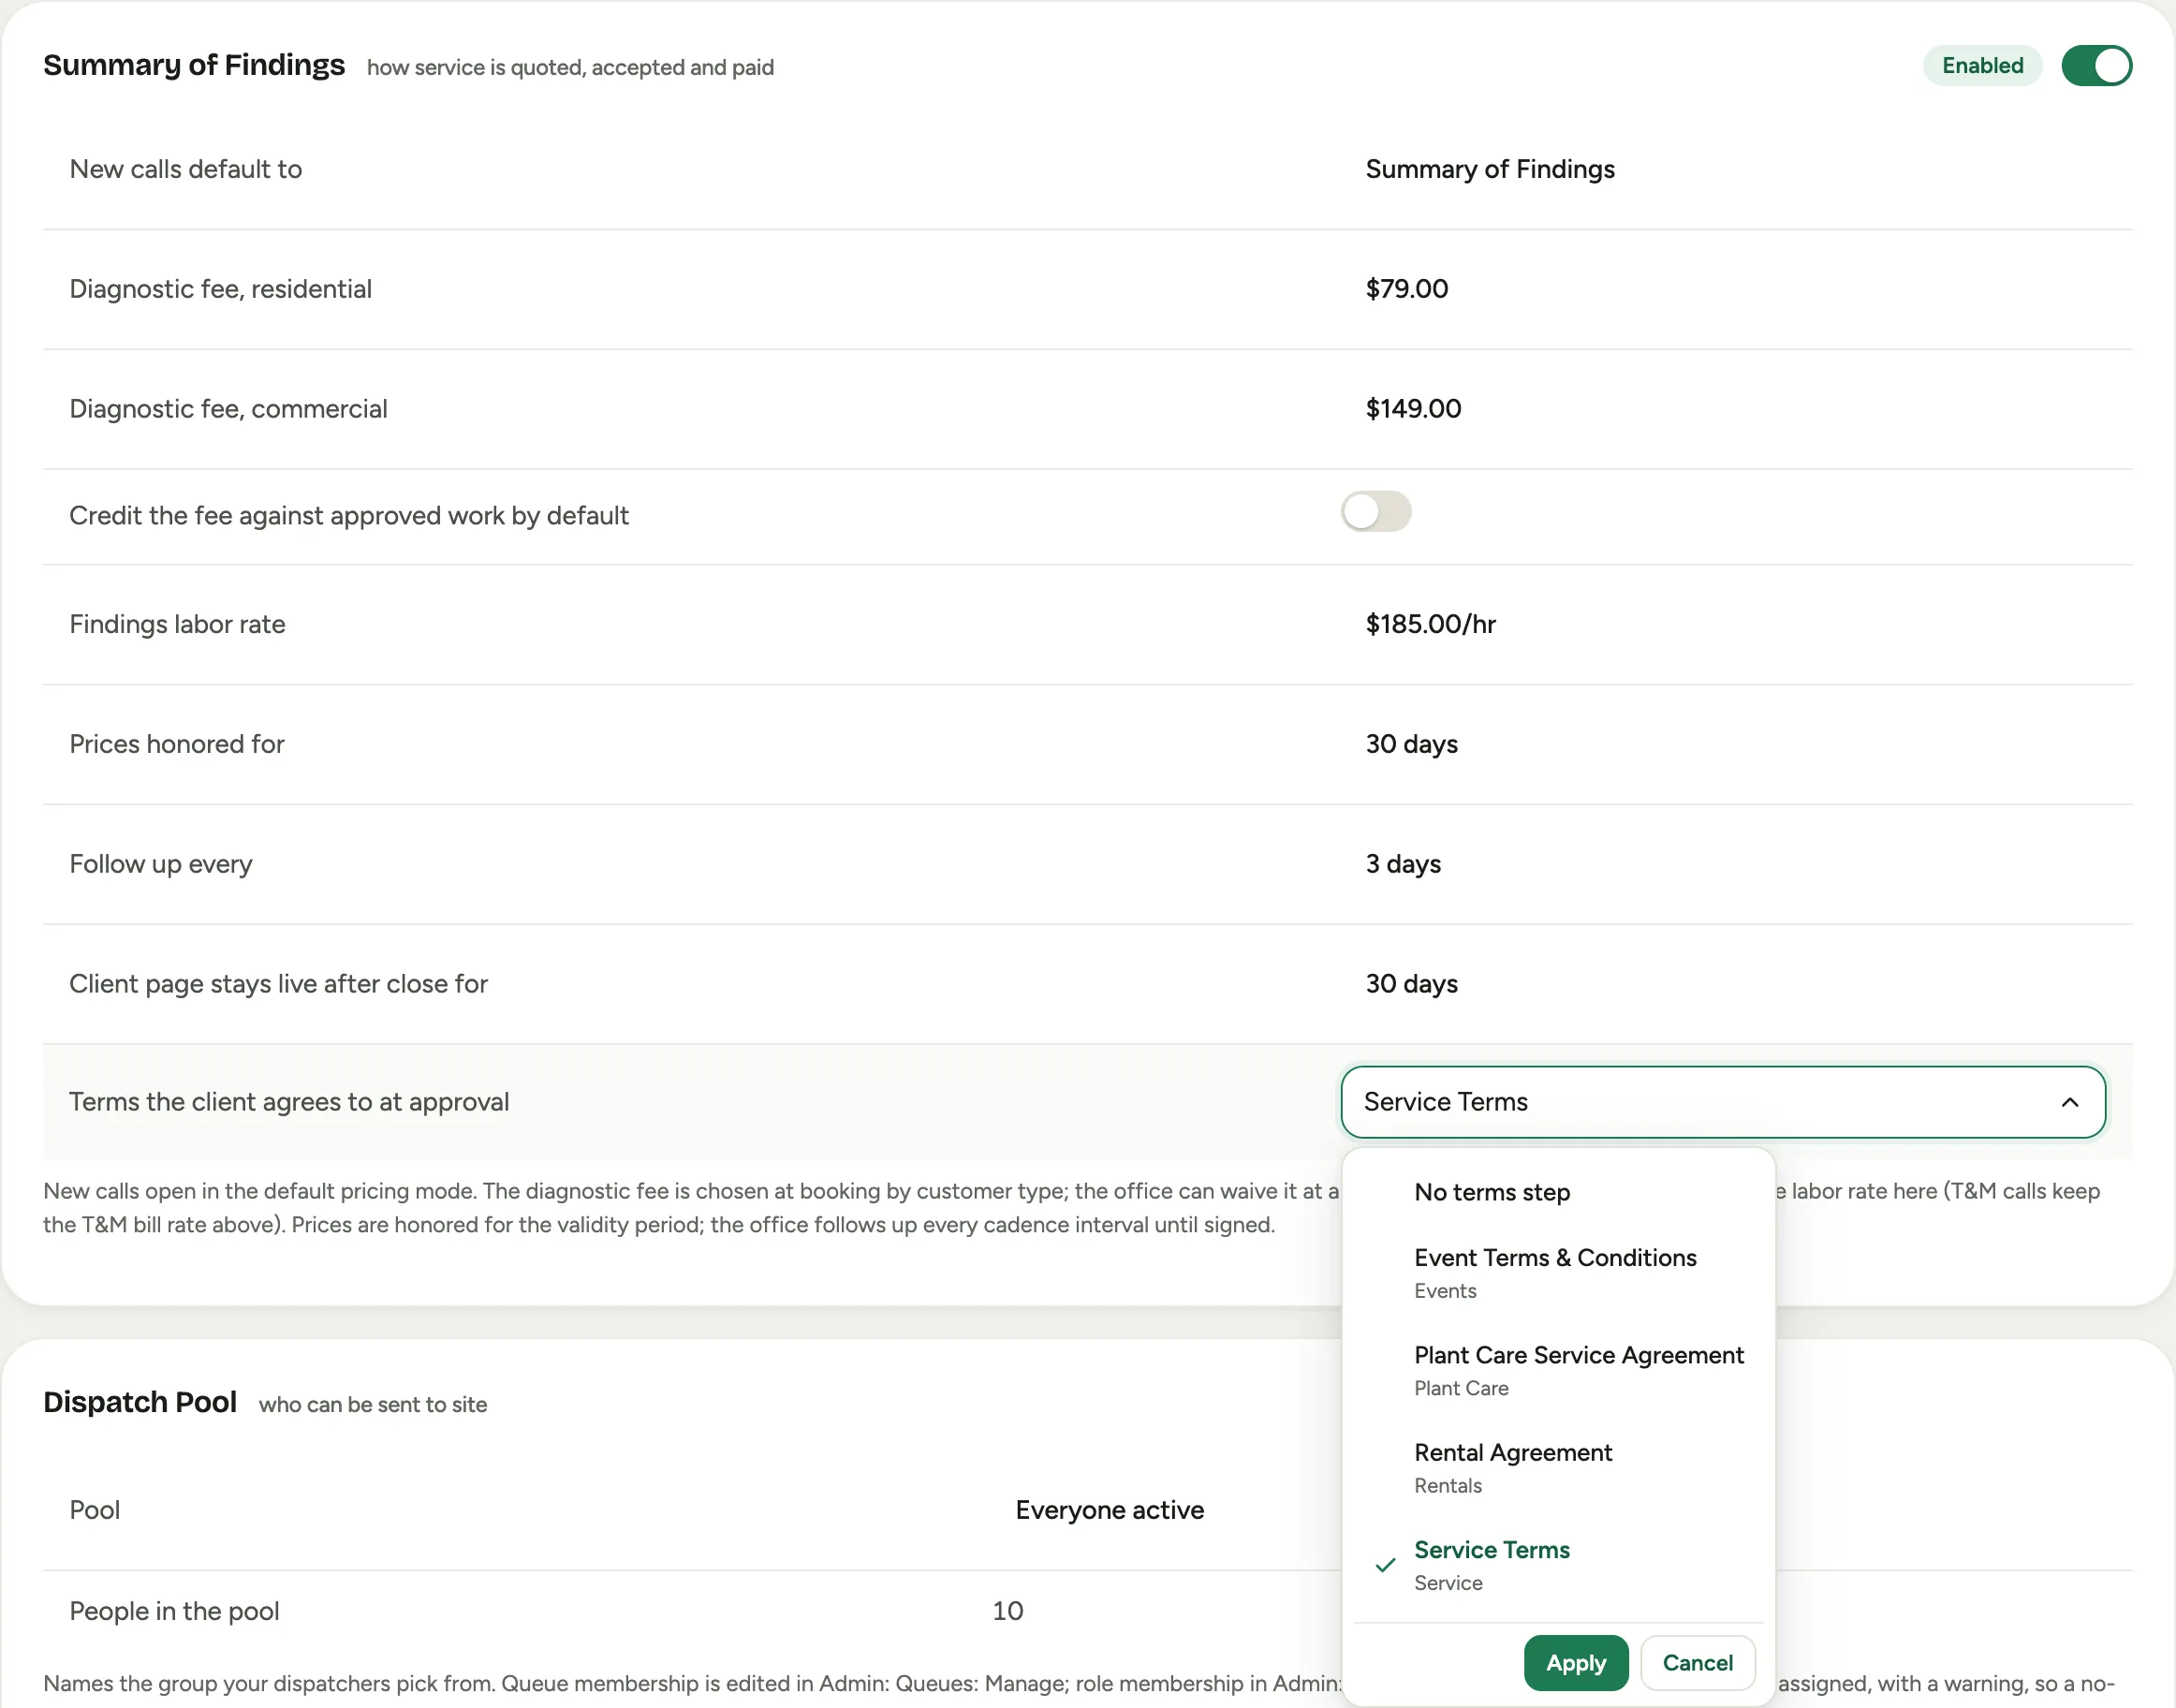The width and height of the screenshot is (2176, 1708).
Task: Edit the residential diagnostic fee $79.00
Action: [1406, 289]
